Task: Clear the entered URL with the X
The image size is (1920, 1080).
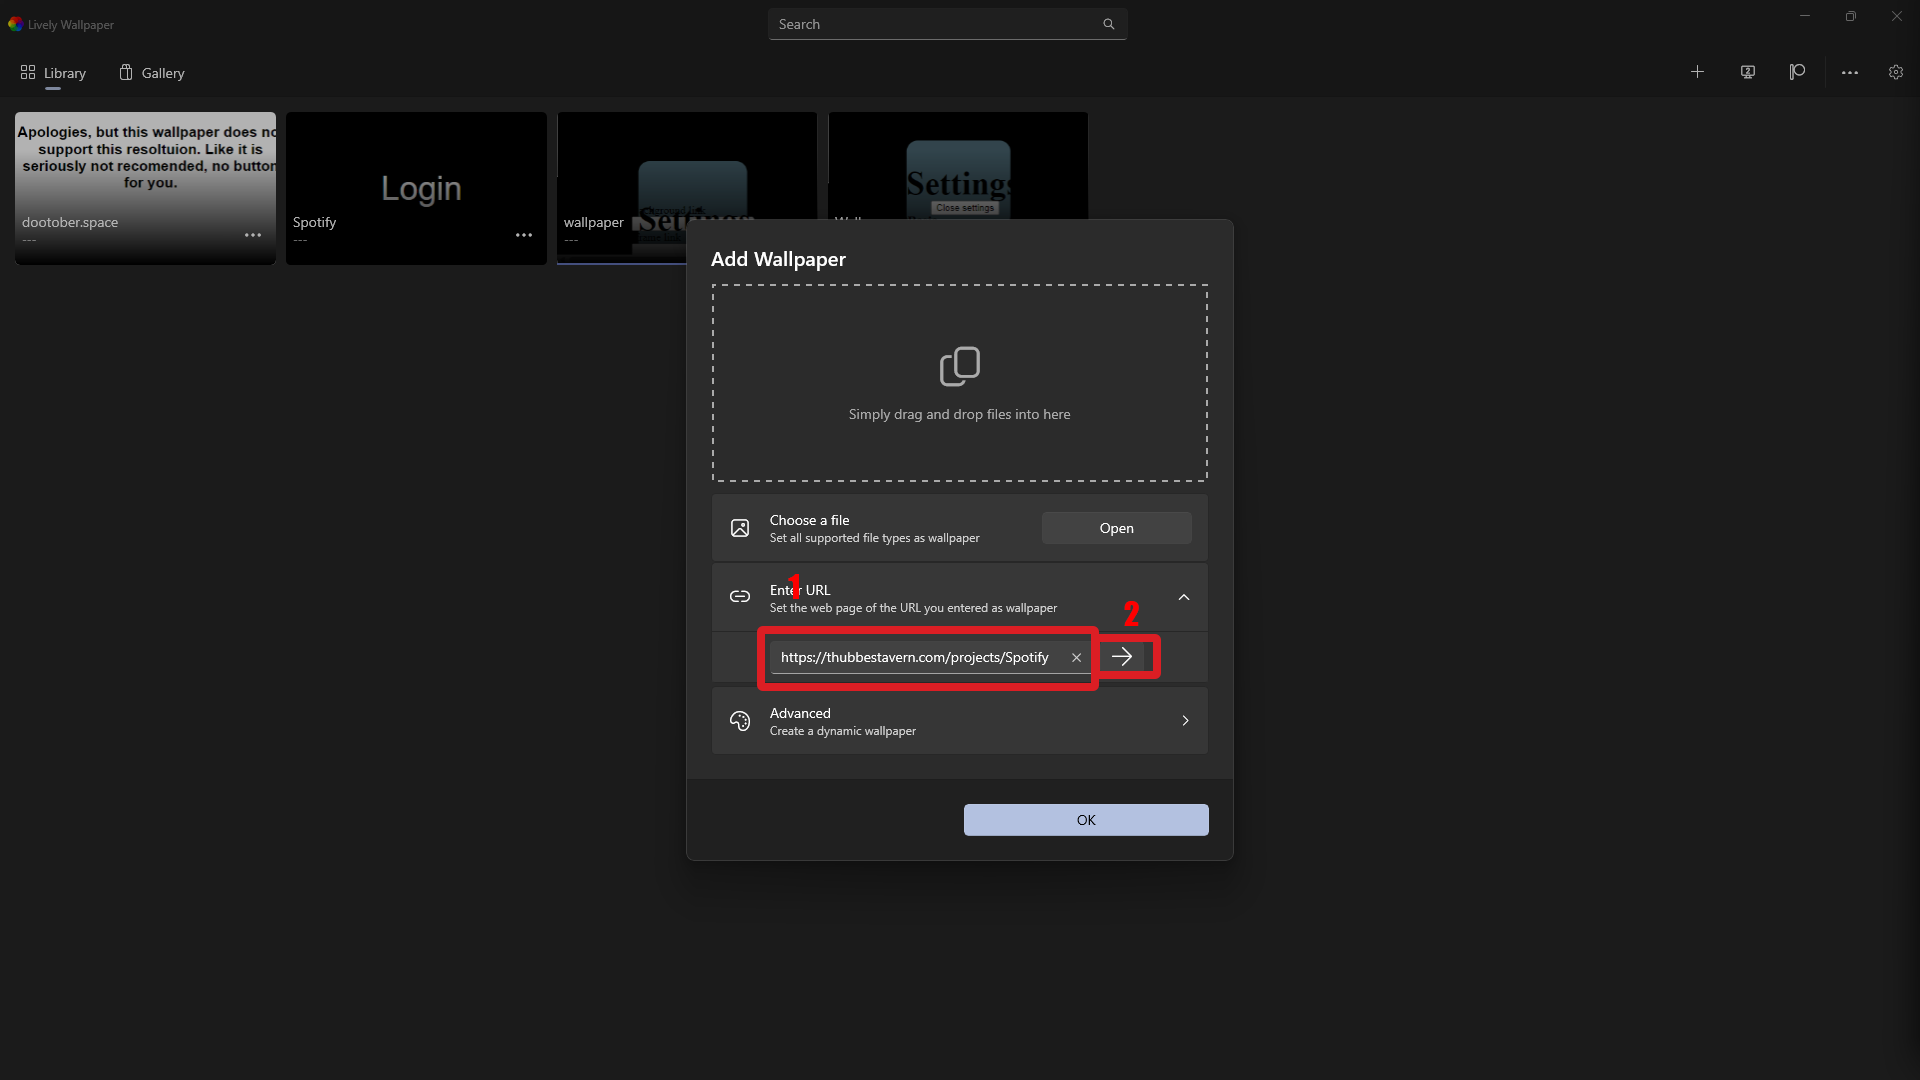Action: pyautogui.click(x=1076, y=657)
